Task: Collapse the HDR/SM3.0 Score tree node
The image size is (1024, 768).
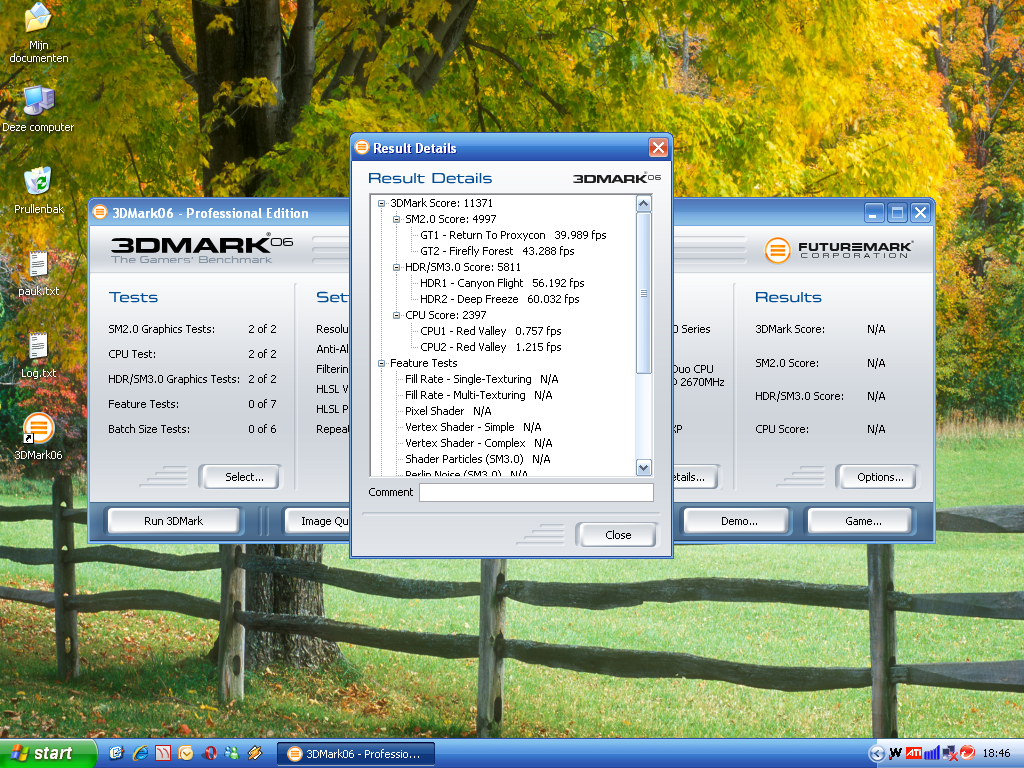Action: point(396,267)
